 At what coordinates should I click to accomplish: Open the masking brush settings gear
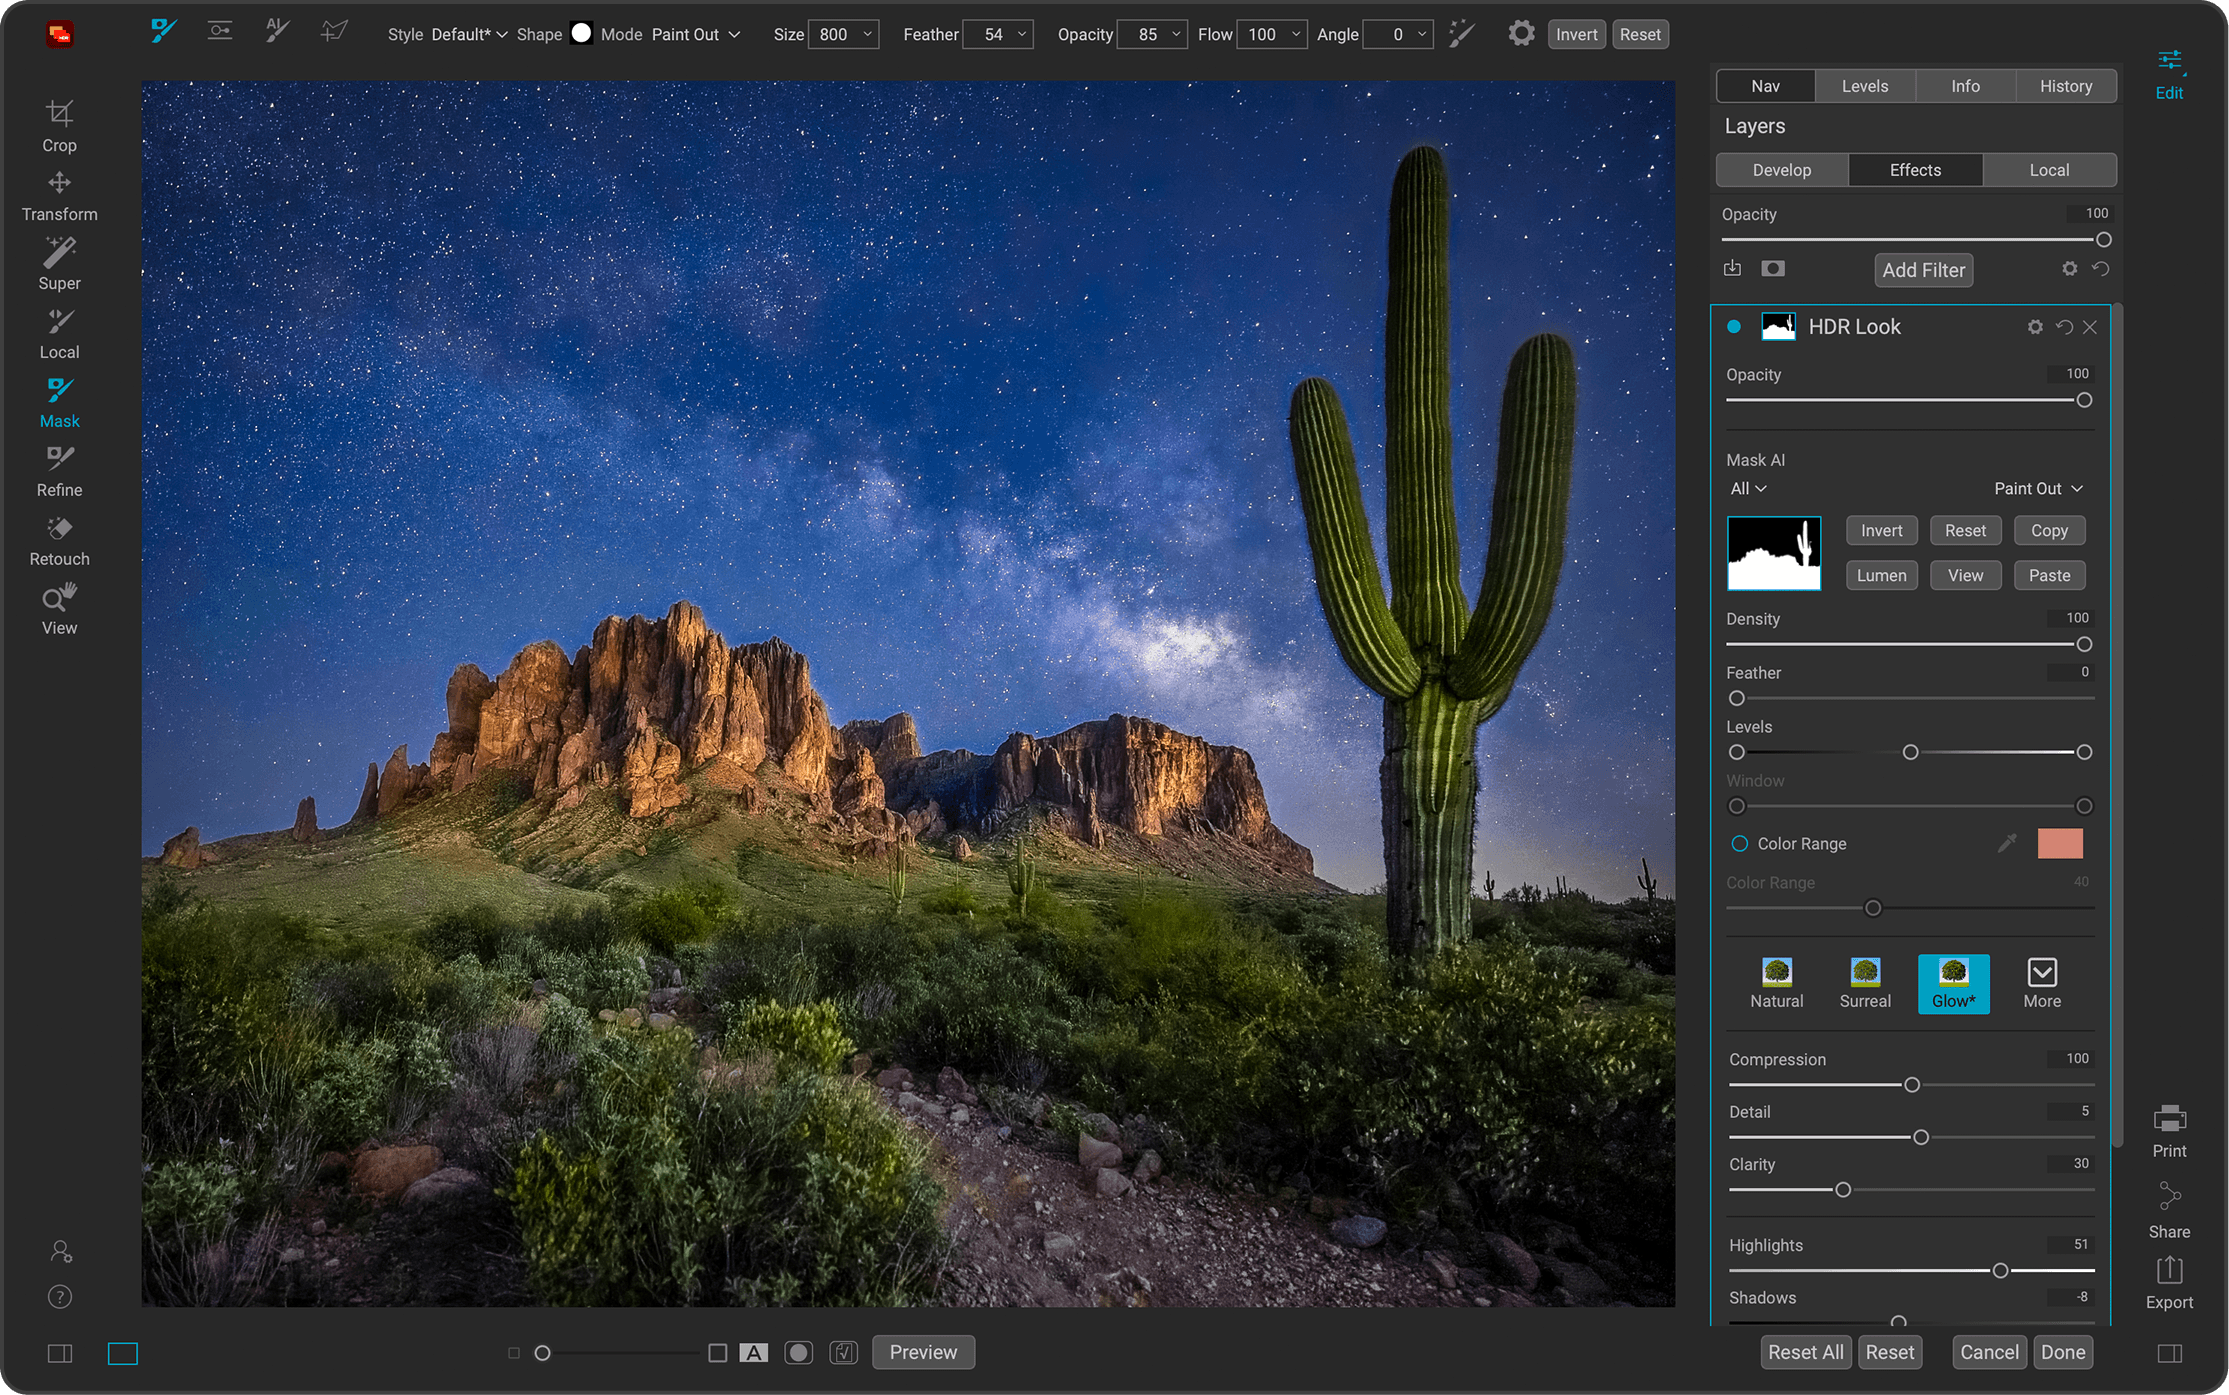pos(1521,33)
